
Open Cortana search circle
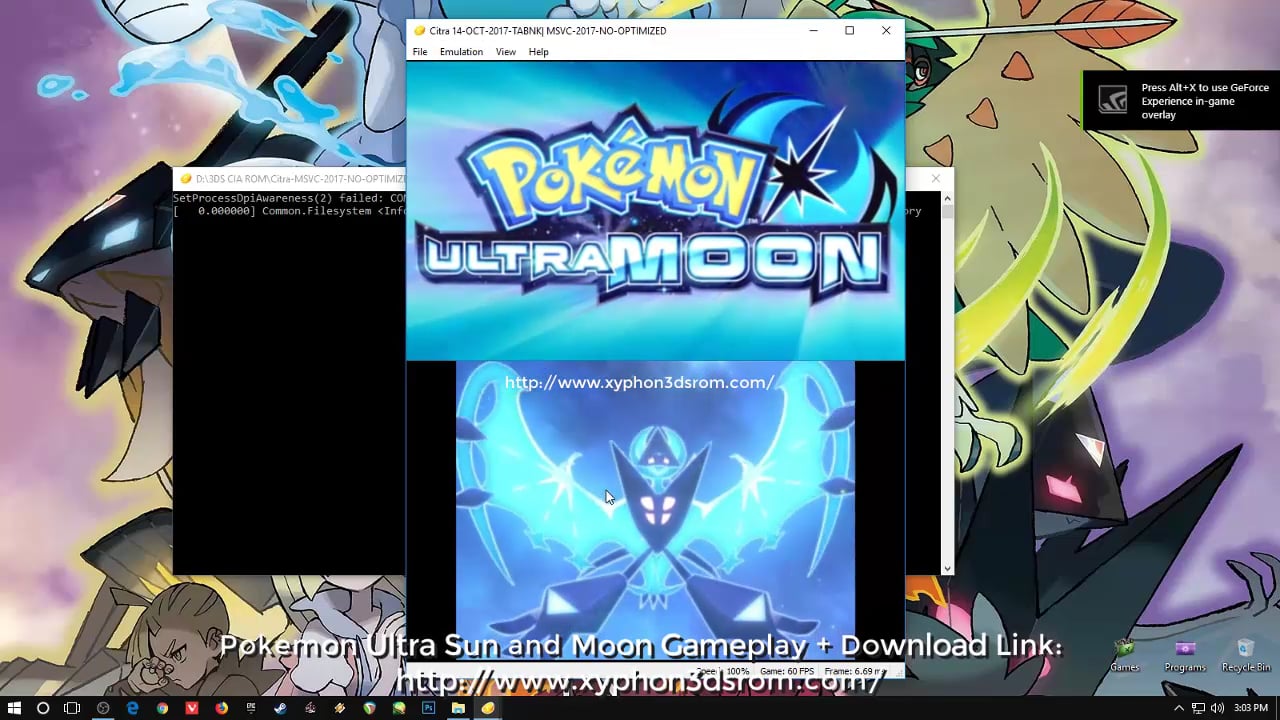[x=43, y=708]
